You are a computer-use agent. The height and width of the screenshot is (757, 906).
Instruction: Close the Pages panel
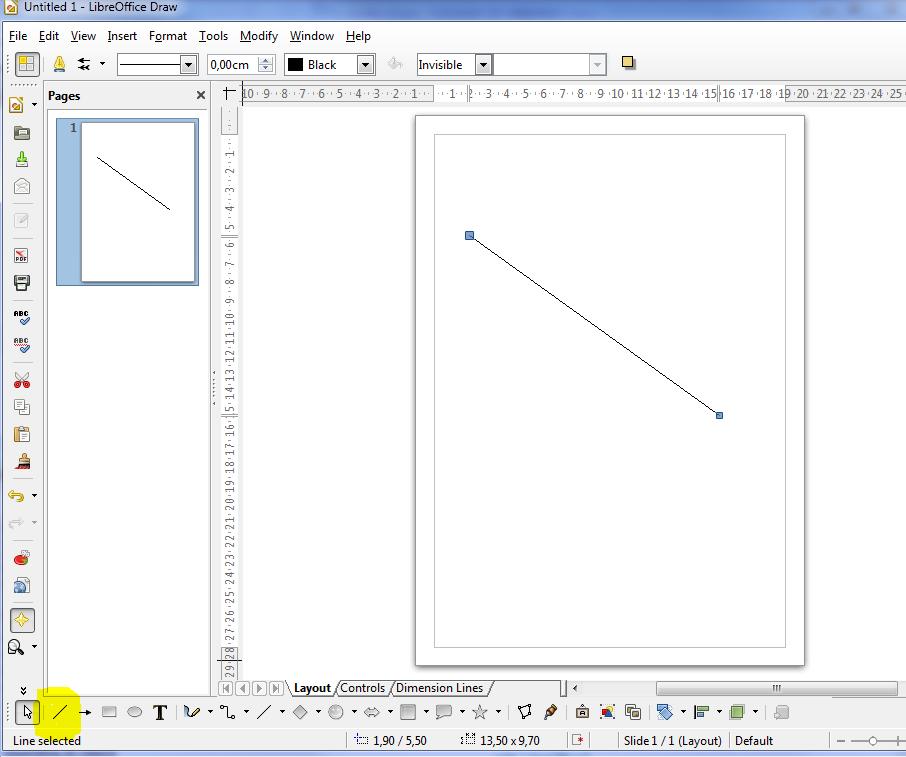click(x=200, y=95)
